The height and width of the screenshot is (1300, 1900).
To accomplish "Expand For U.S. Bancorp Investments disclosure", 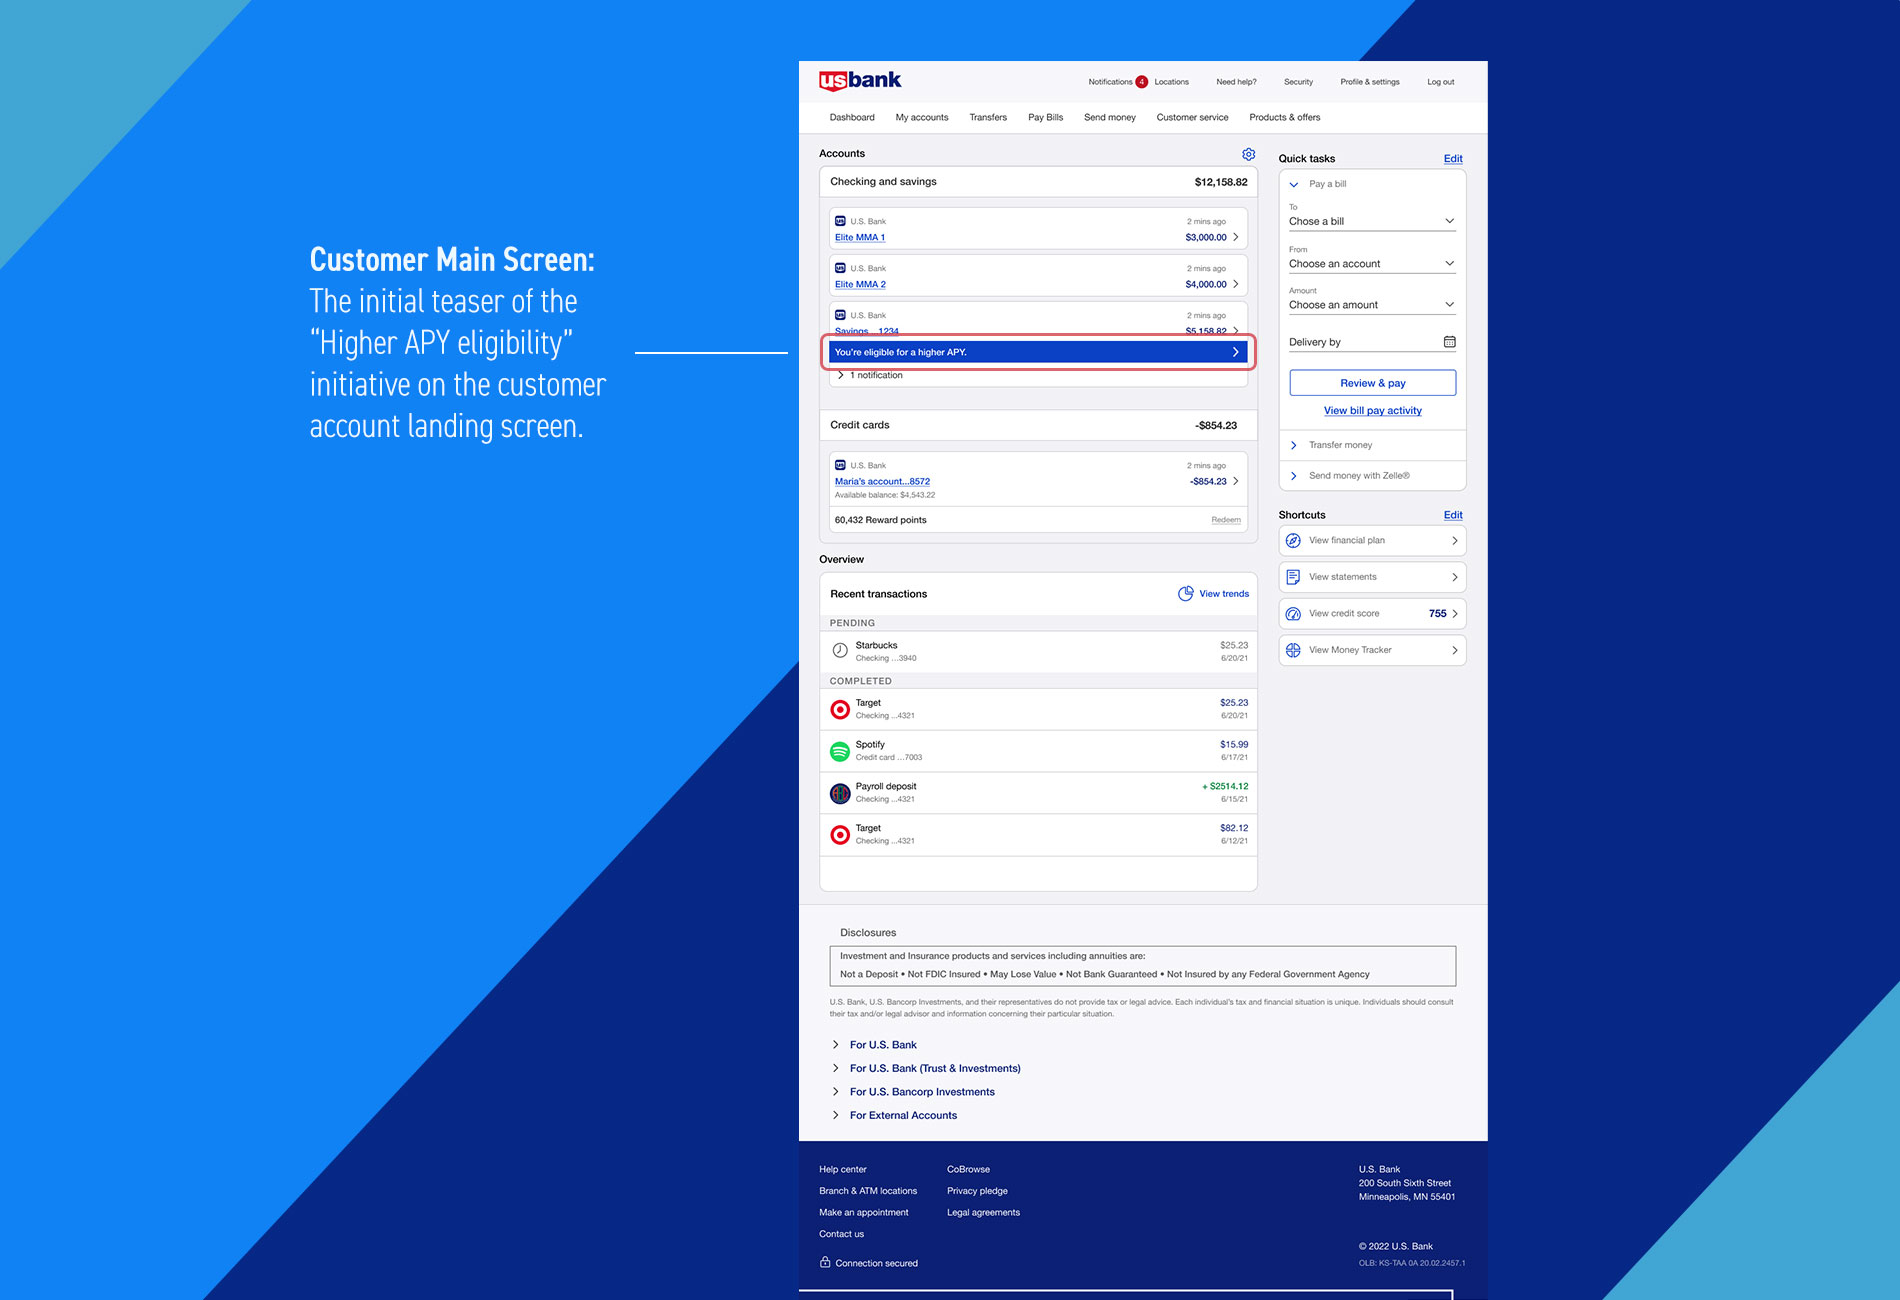I will [835, 1092].
